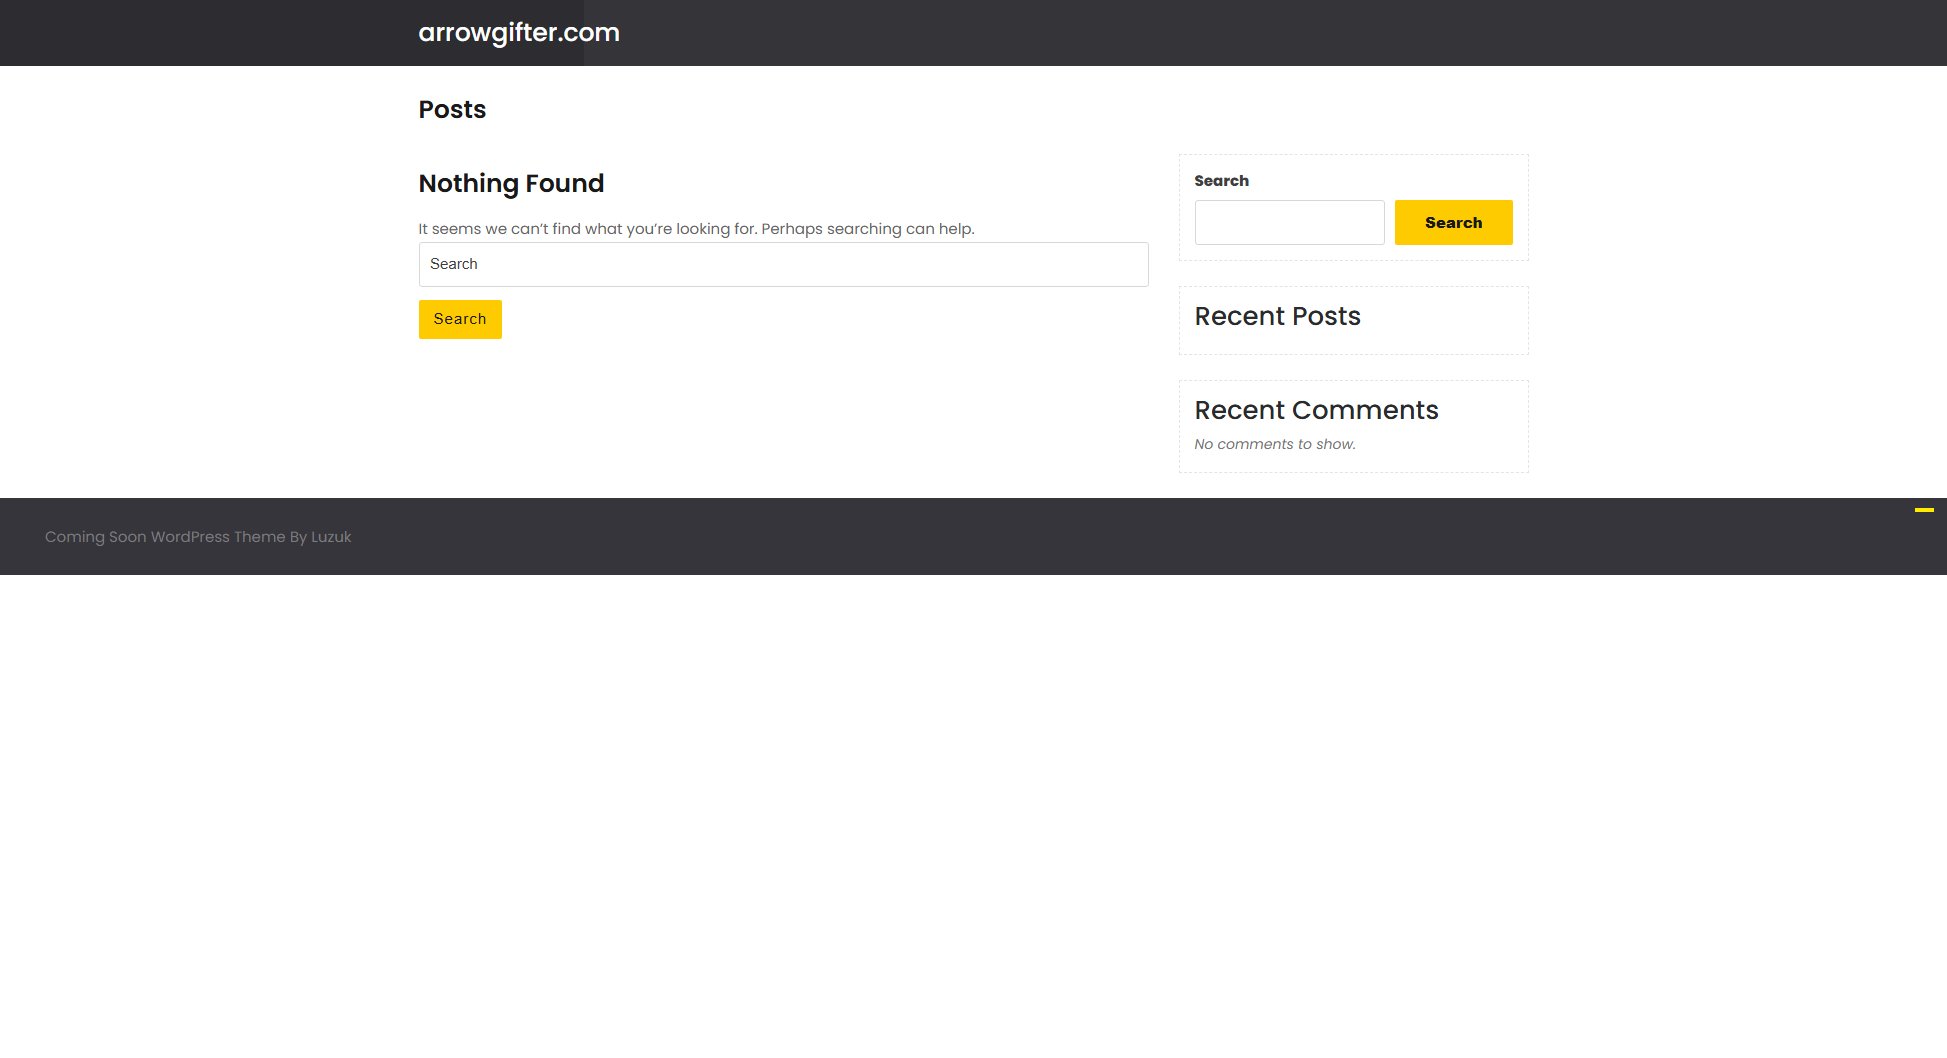The height and width of the screenshot is (1058, 1947).
Task: Click the Recent Comments widget heading
Action: (x=1316, y=410)
